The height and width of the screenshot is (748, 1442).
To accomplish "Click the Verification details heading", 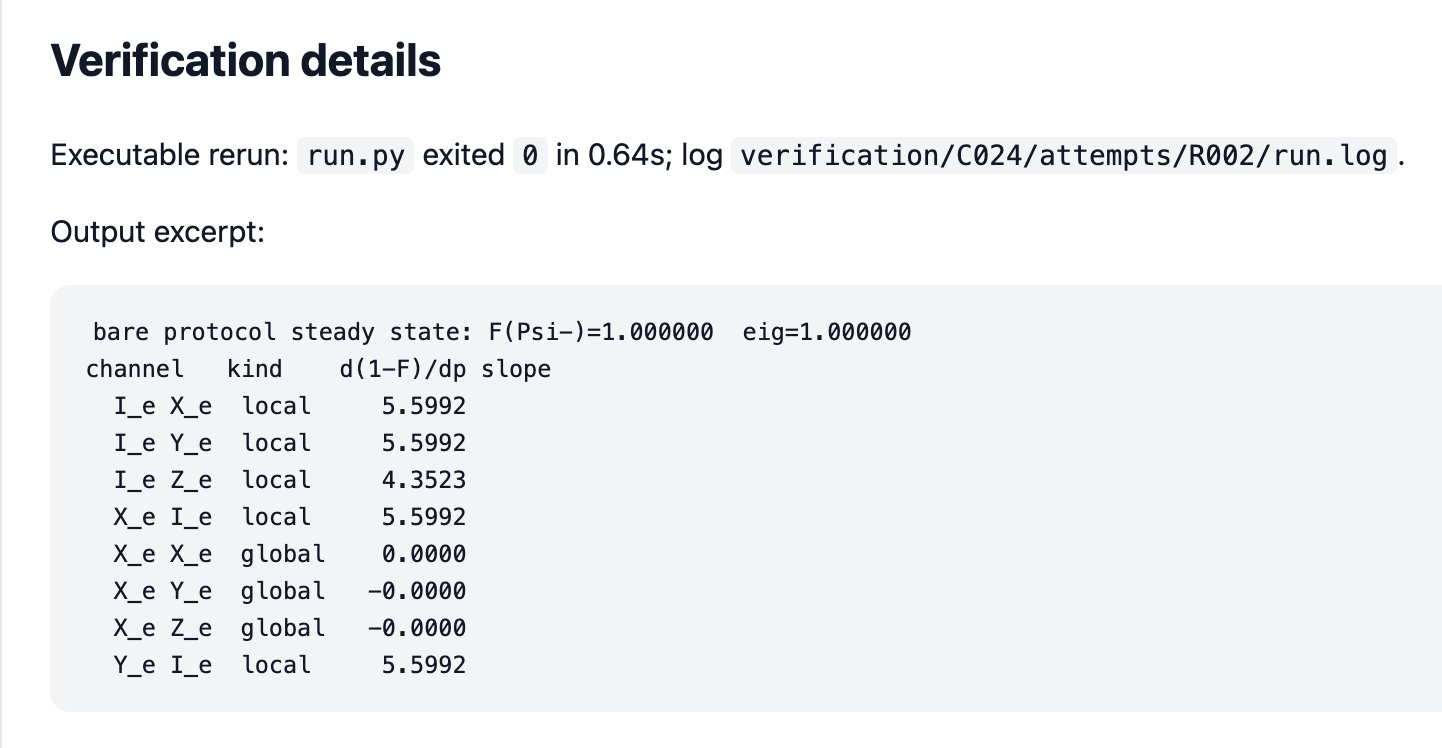I will pyautogui.click(x=246, y=61).
